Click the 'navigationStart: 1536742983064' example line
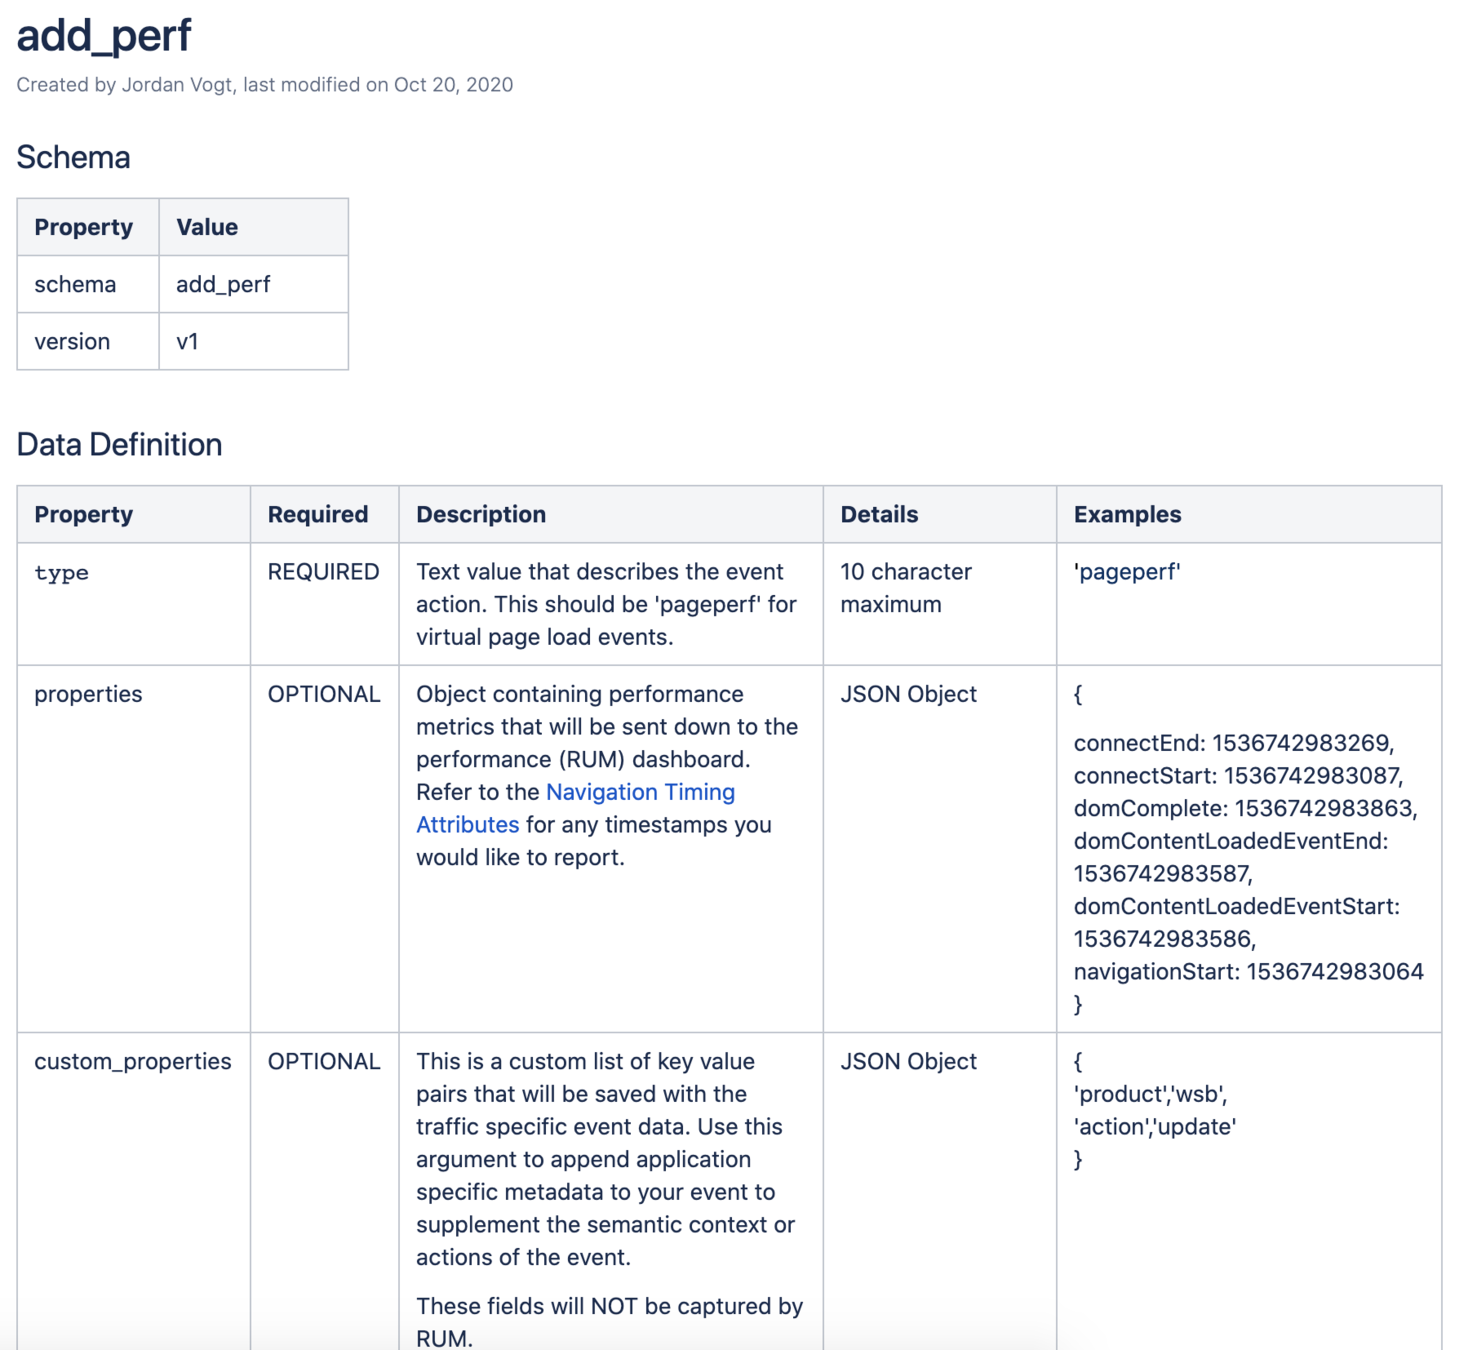1477x1350 pixels. coord(1249,971)
